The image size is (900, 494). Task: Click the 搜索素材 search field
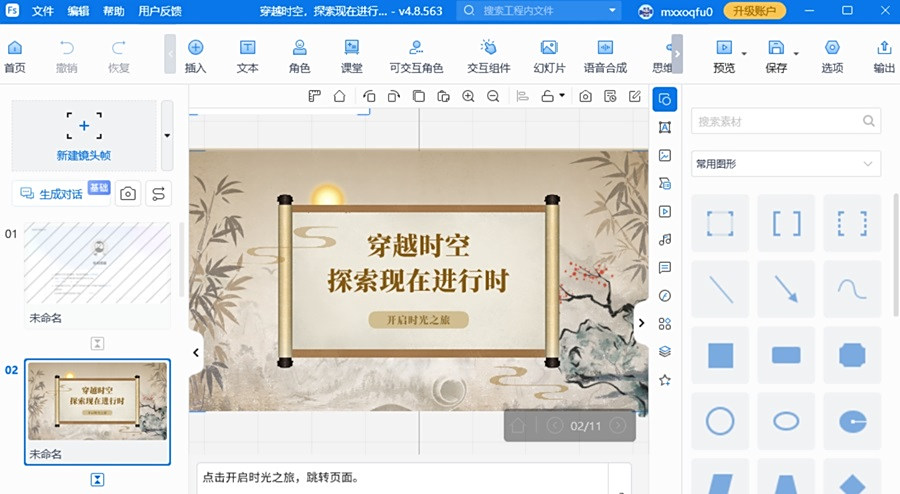(775, 122)
